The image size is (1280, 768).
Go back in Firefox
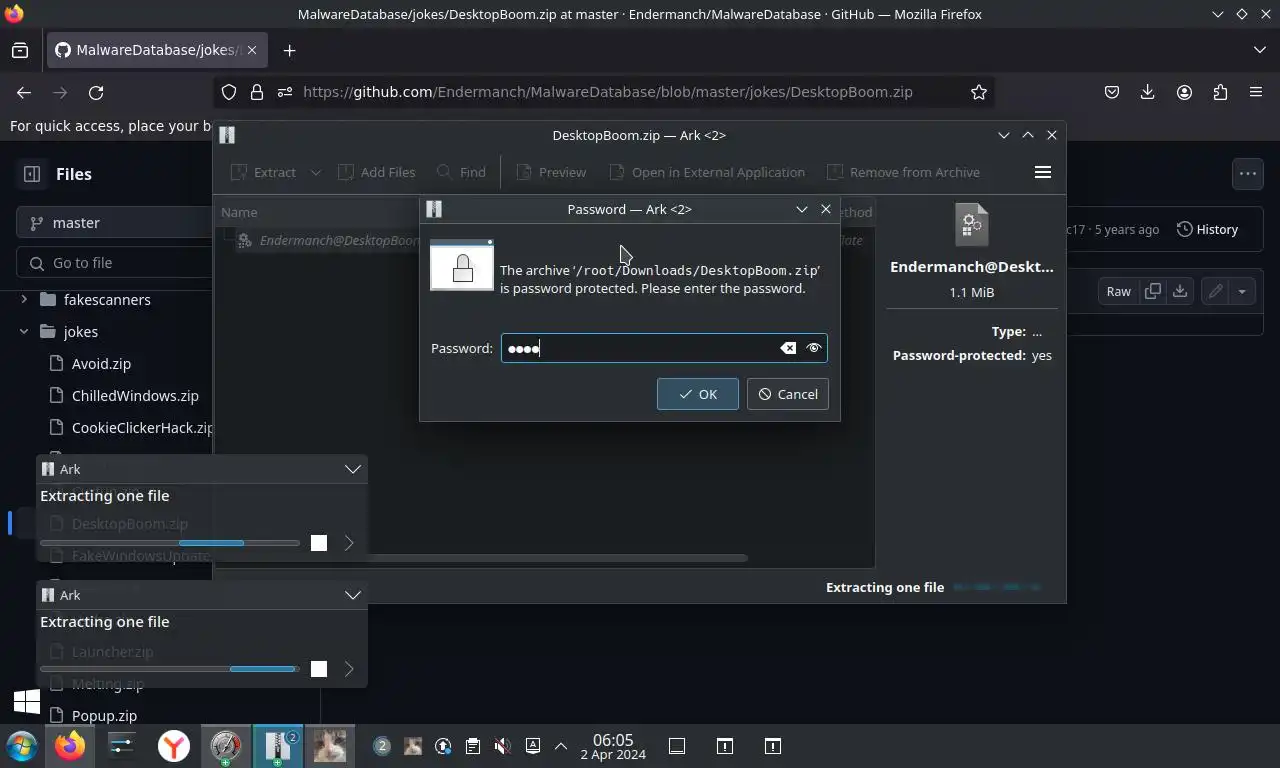(x=24, y=92)
